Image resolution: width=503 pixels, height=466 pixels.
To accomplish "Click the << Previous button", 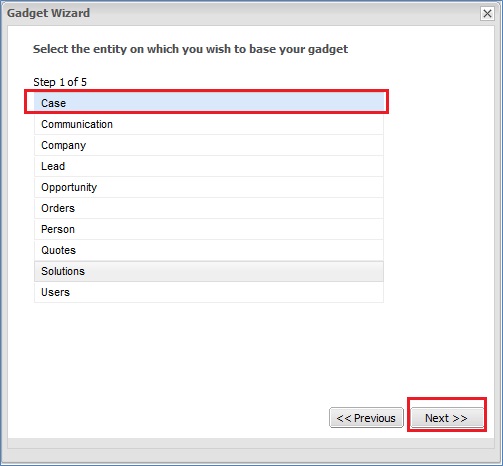I will coord(366,418).
